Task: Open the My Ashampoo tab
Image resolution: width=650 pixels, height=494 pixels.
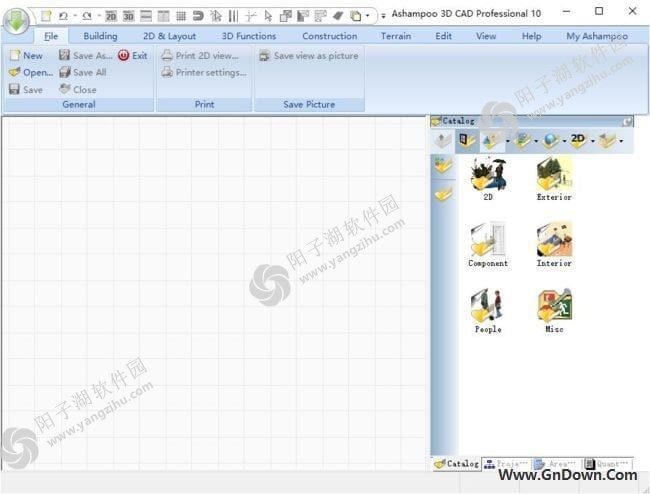Action: (597, 36)
